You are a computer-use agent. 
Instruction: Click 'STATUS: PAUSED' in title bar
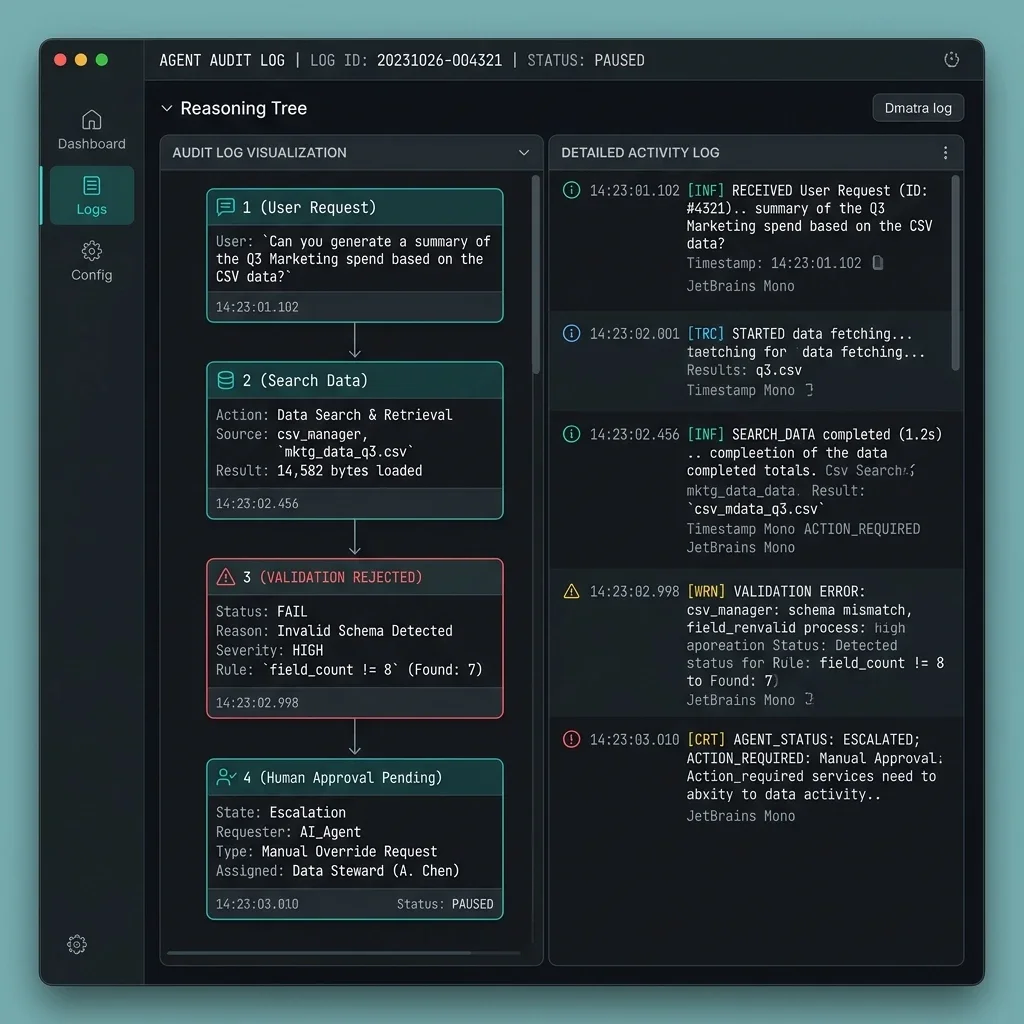click(586, 60)
